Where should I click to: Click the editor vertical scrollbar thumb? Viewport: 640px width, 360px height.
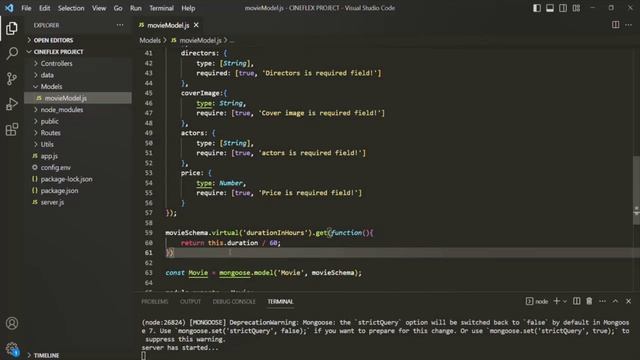click(636, 190)
